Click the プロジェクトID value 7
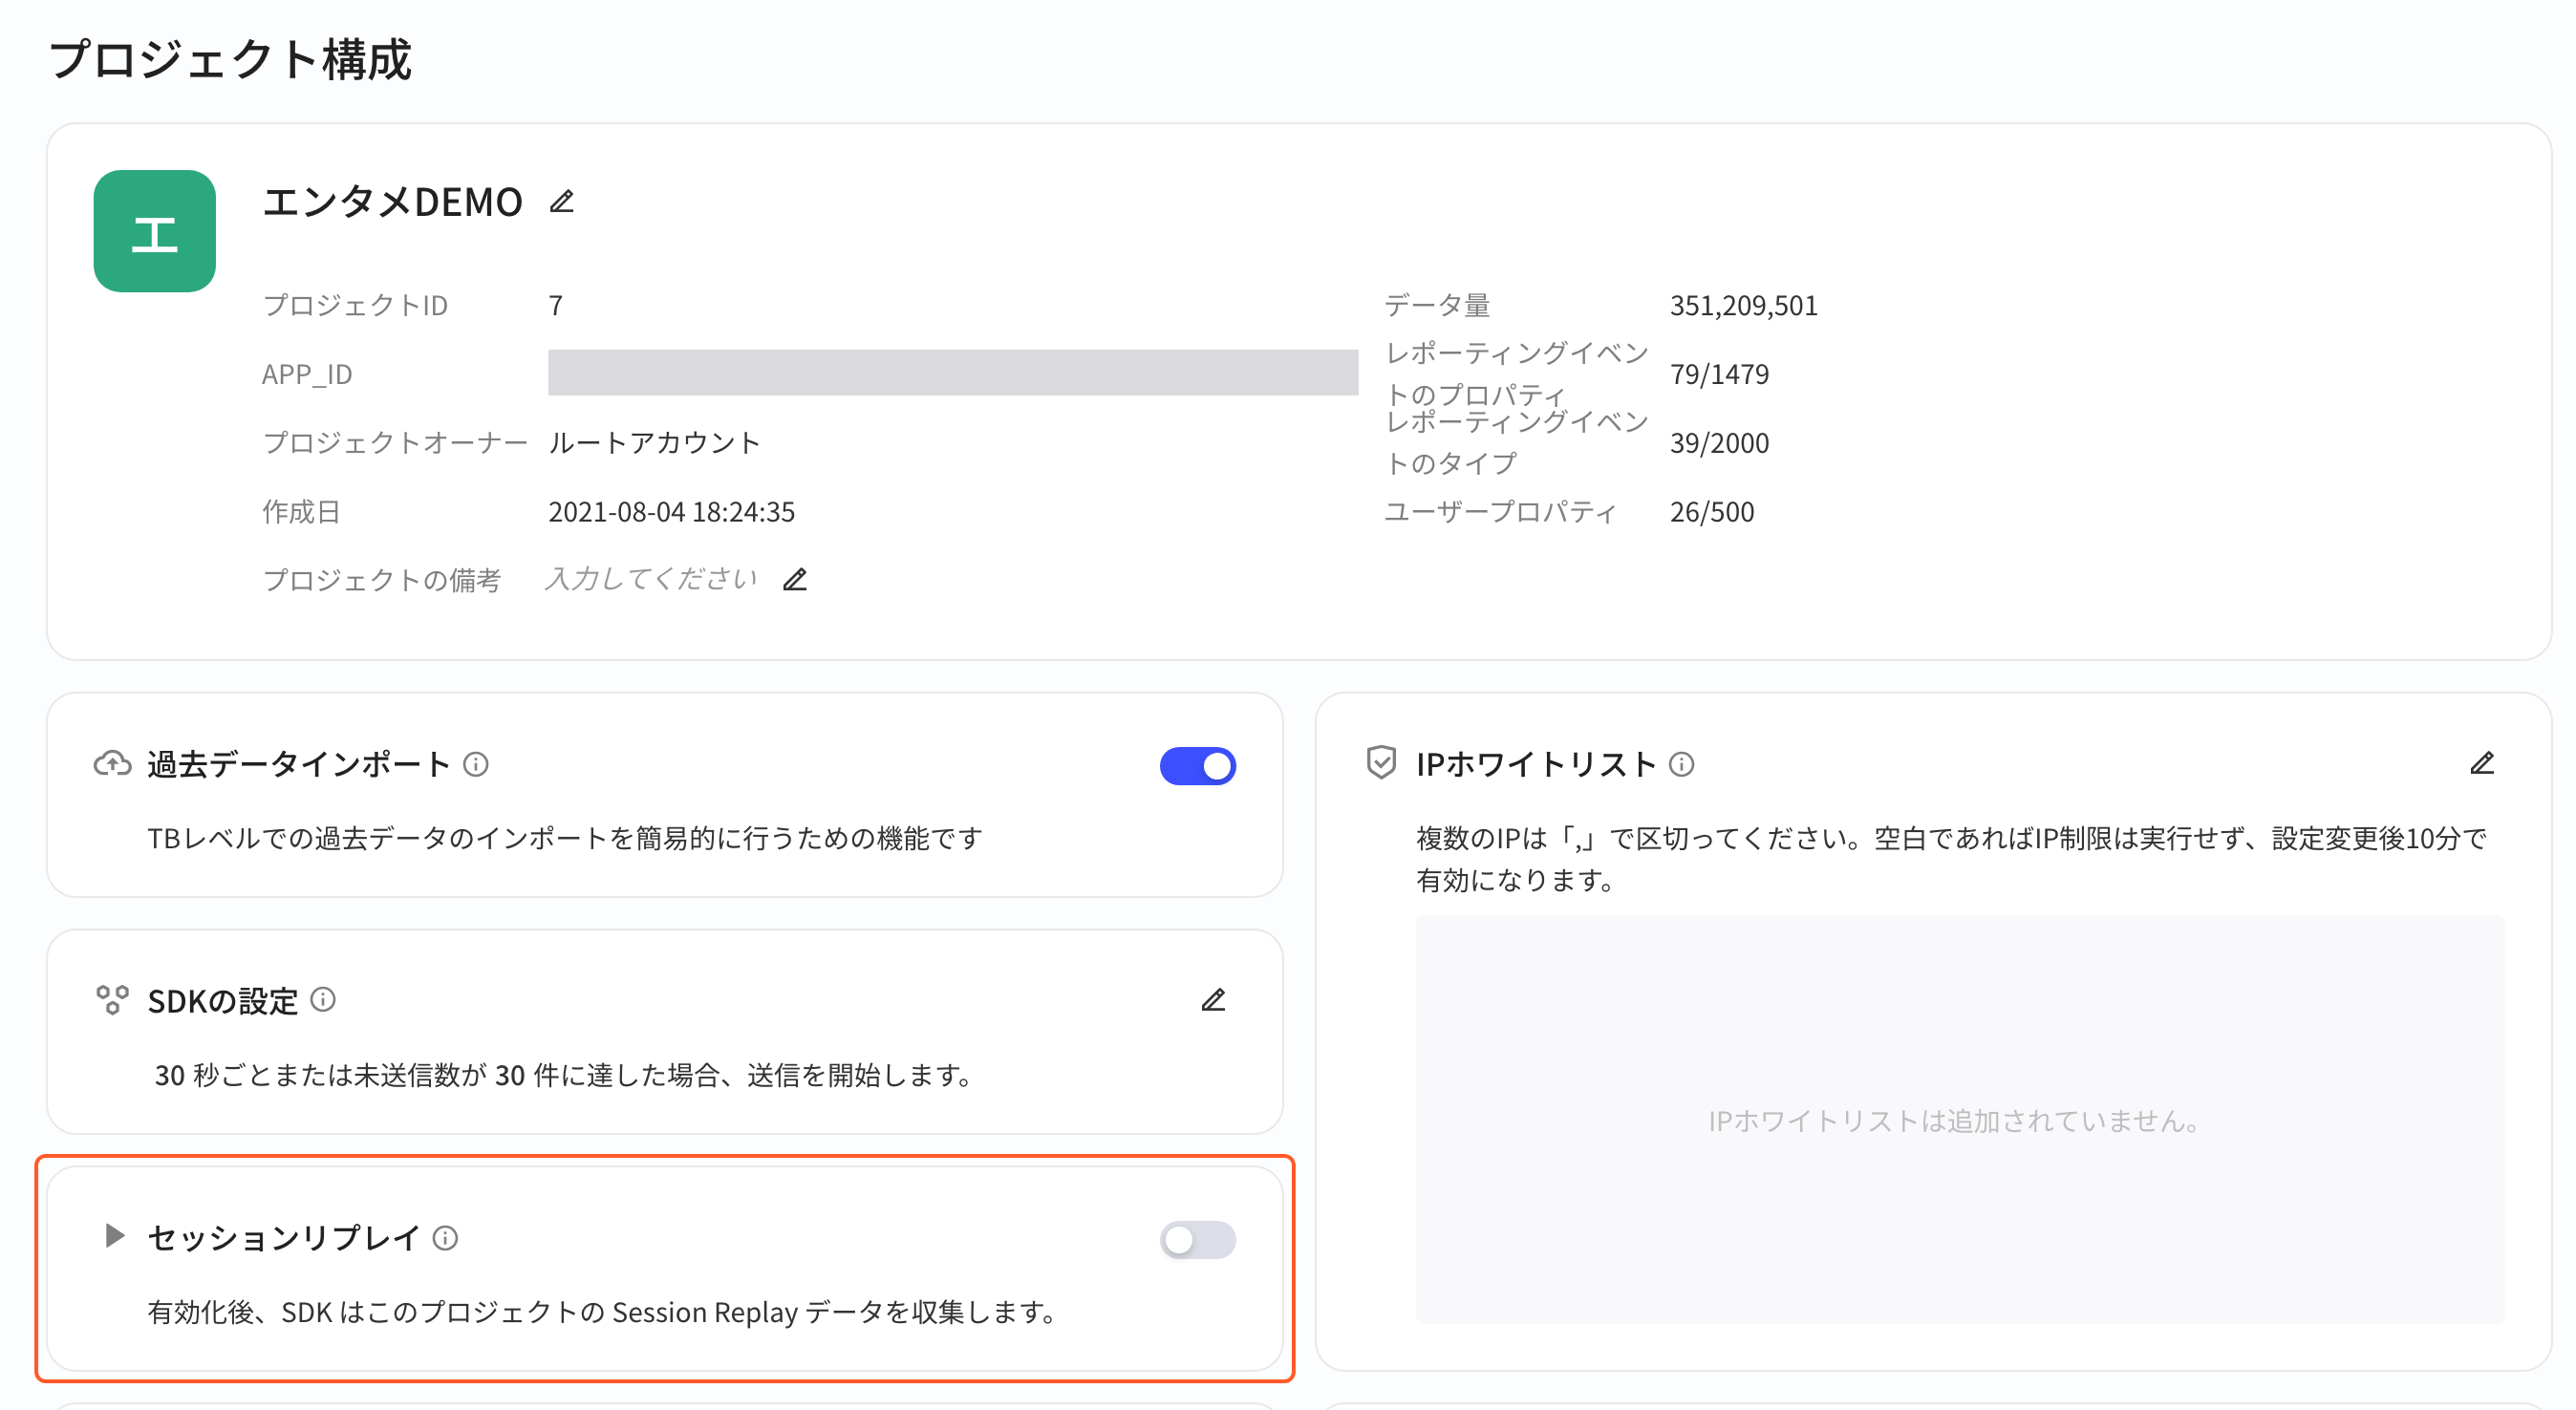This screenshot has width=2576, height=1410. pos(556,305)
